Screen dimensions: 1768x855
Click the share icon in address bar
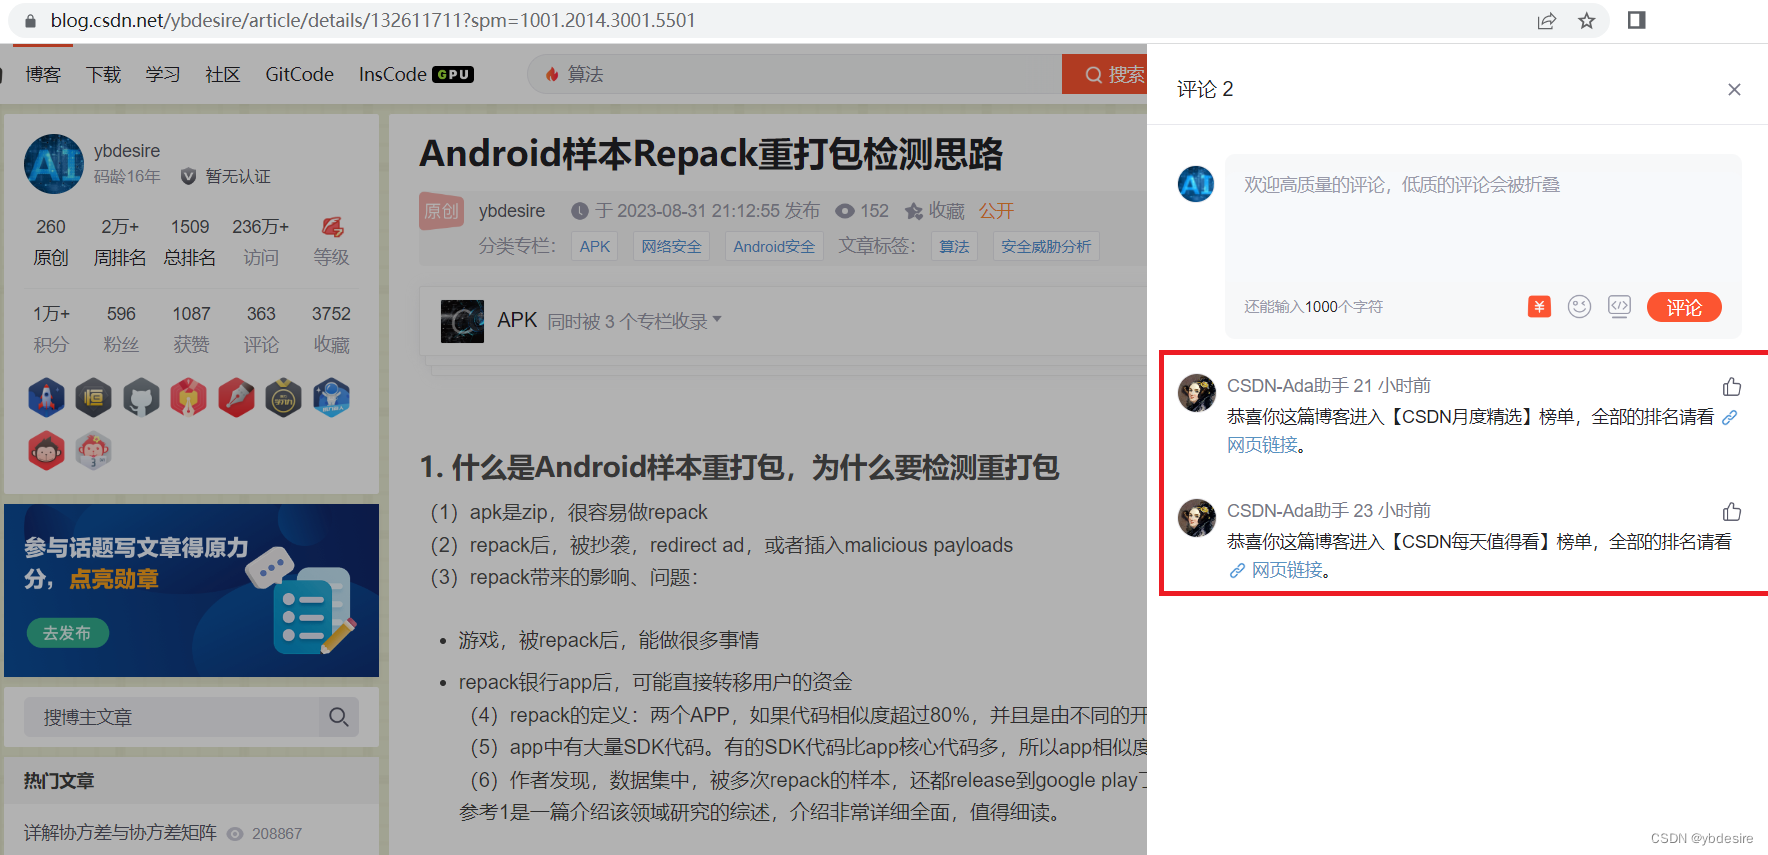tap(1546, 21)
